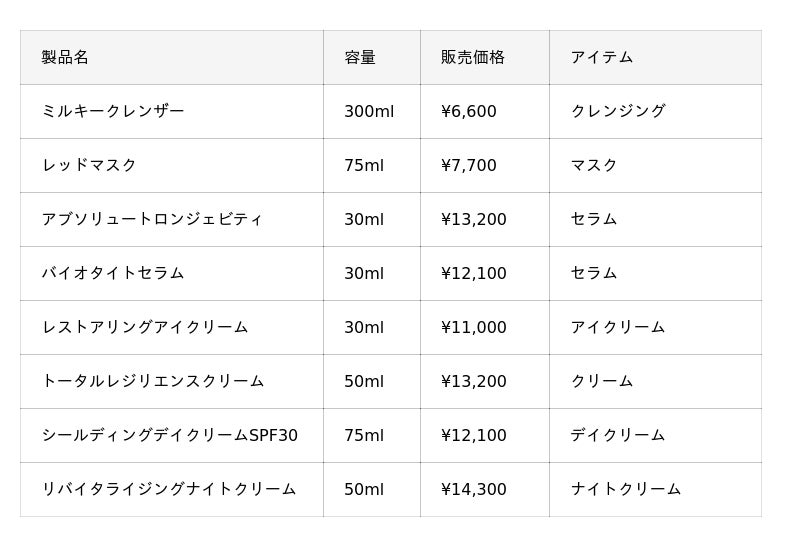Image resolution: width=800 pixels, height=547 pixels.
Task: Click the ¥6,600 price cell
Action: 469,112
